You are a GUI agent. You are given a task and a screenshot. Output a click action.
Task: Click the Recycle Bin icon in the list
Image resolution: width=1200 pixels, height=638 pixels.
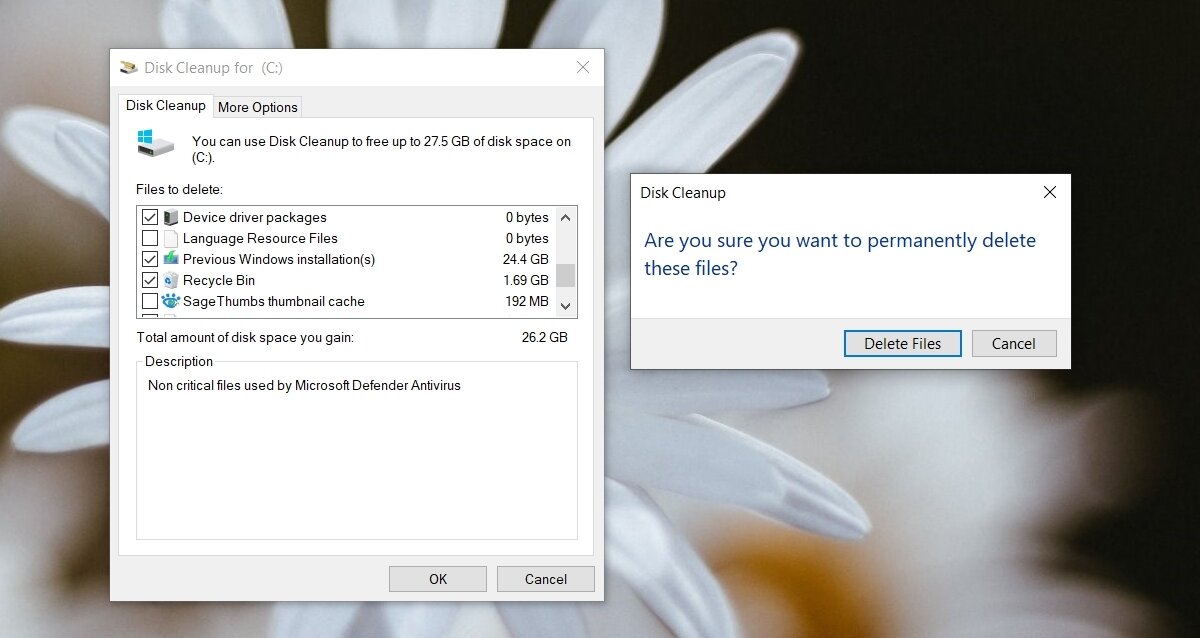point(170,280)
